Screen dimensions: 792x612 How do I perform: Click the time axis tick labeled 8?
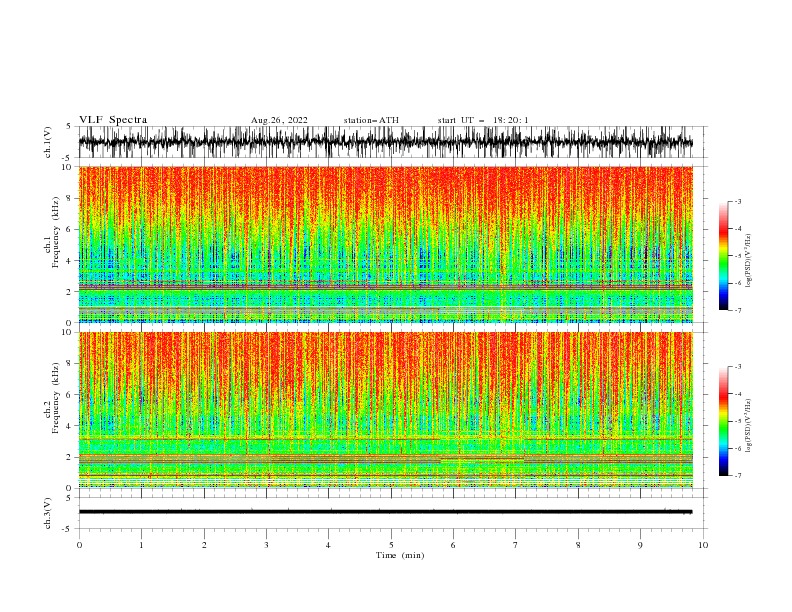(578, 545)
